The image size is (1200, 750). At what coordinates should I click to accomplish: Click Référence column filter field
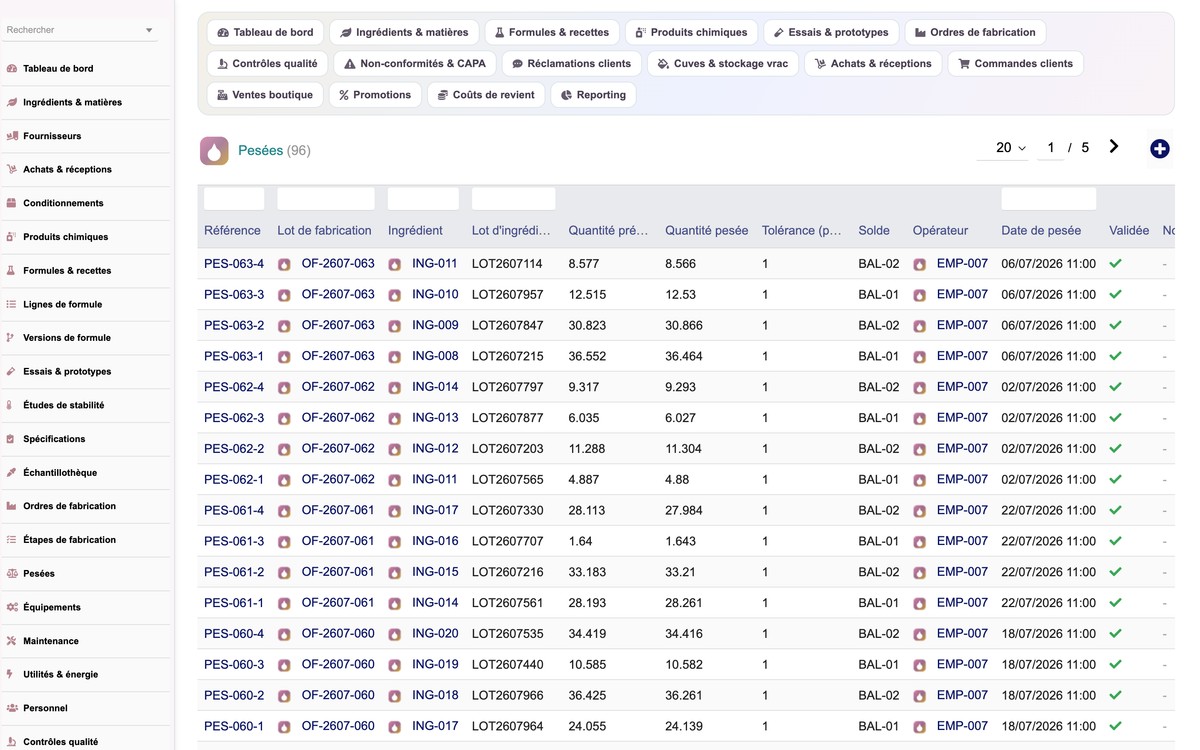click(234, 198)
